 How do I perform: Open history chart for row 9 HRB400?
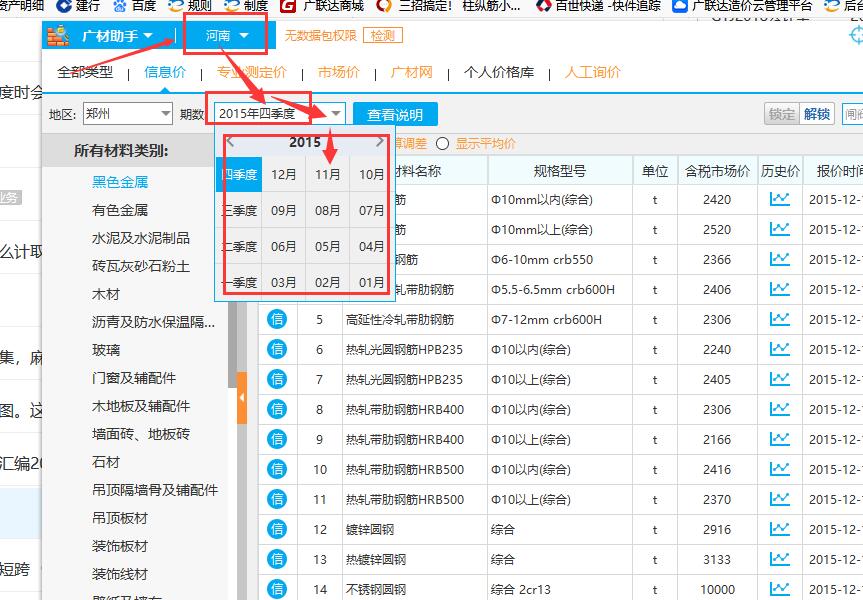779,439
